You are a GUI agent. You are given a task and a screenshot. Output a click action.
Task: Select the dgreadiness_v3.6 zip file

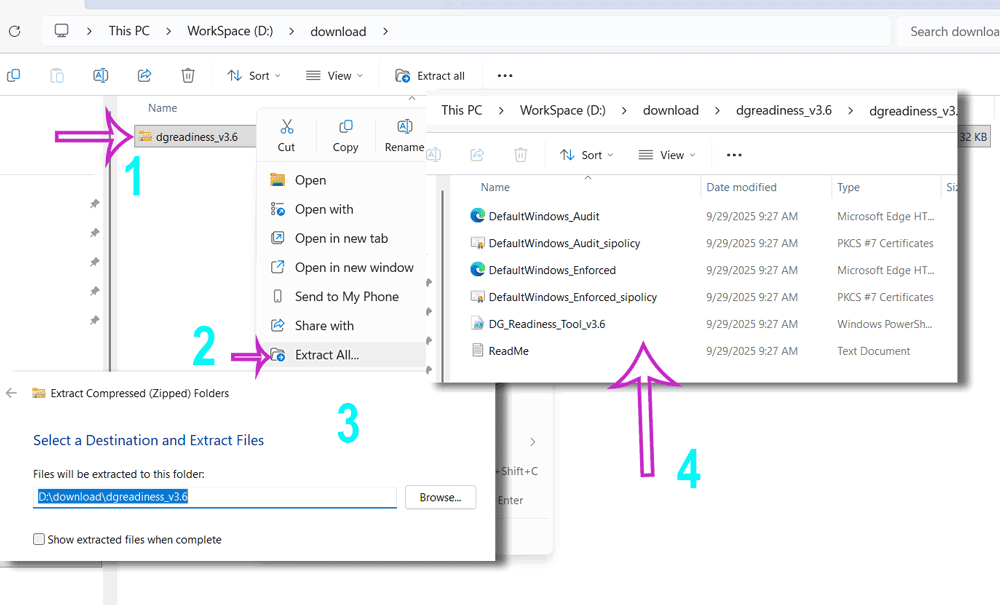(x=195, y=136)
